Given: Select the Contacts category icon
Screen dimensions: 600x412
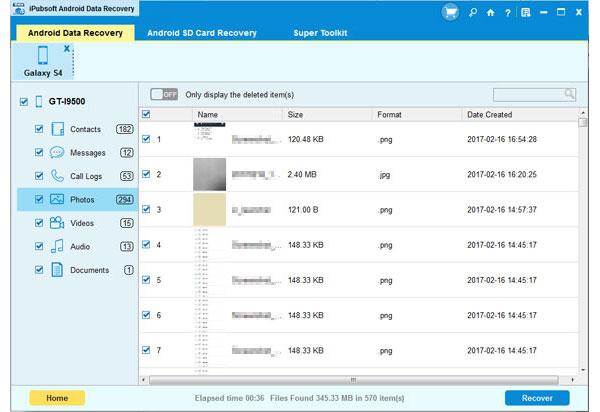Looking at the screenshot, I should click(x=57, y=129).
